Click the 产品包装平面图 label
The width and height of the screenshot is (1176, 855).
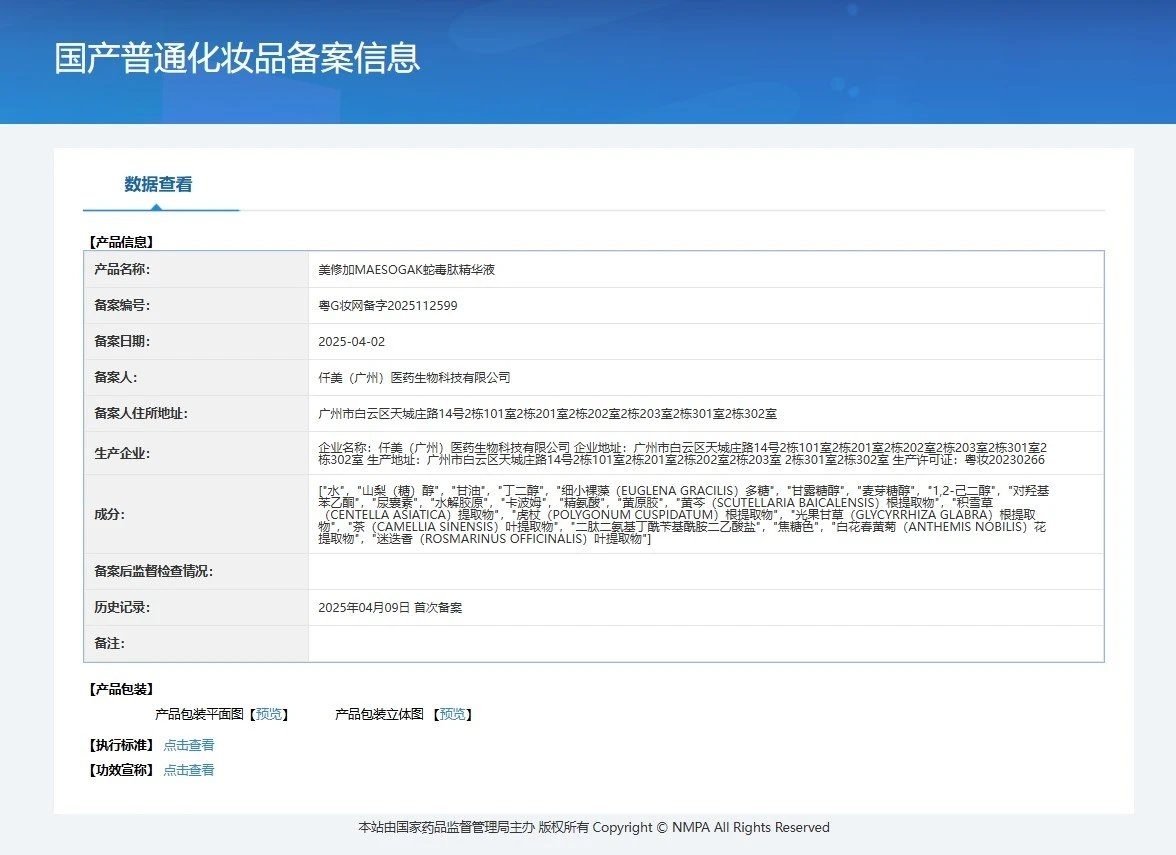[200, 714]
